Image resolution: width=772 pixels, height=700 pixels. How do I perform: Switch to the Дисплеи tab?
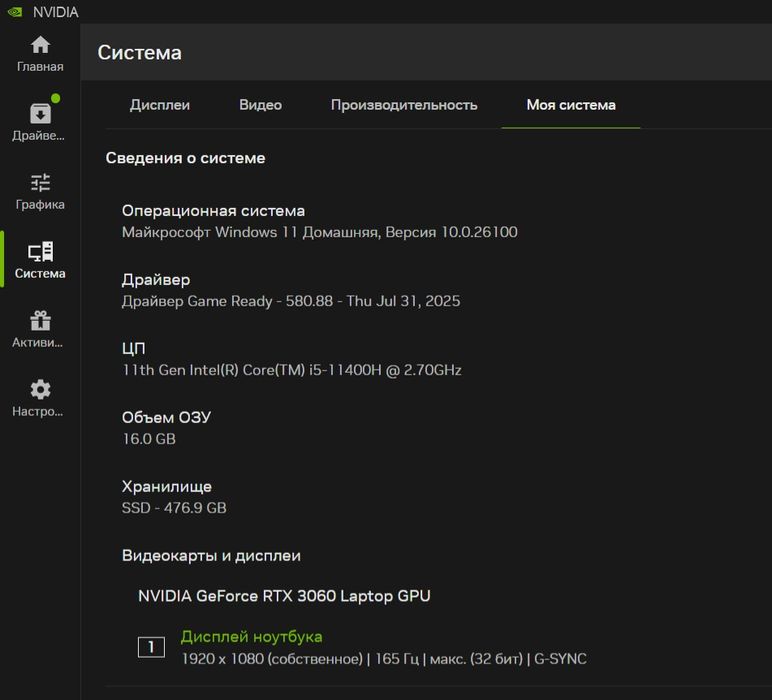[x=160, y=105]
